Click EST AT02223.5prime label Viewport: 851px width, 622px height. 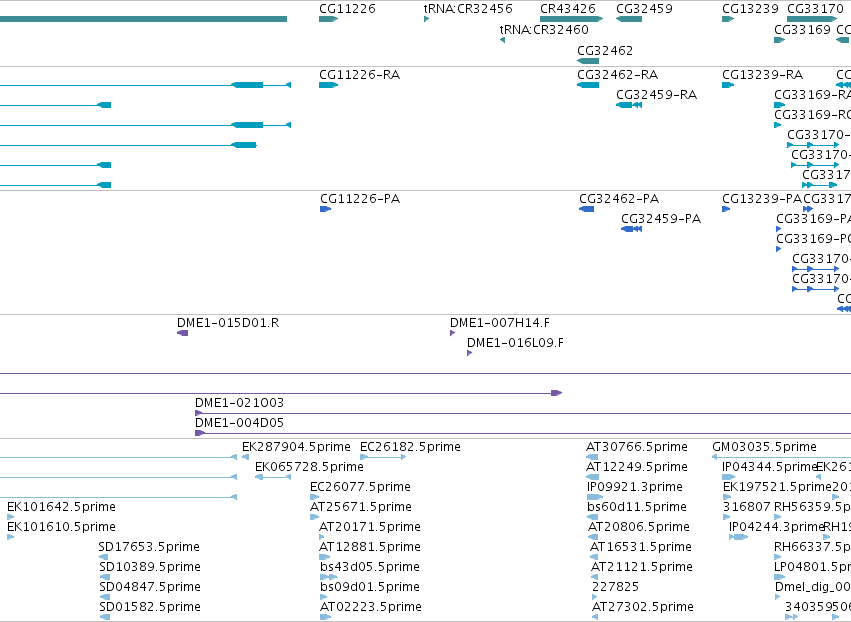tap(371, 607)
